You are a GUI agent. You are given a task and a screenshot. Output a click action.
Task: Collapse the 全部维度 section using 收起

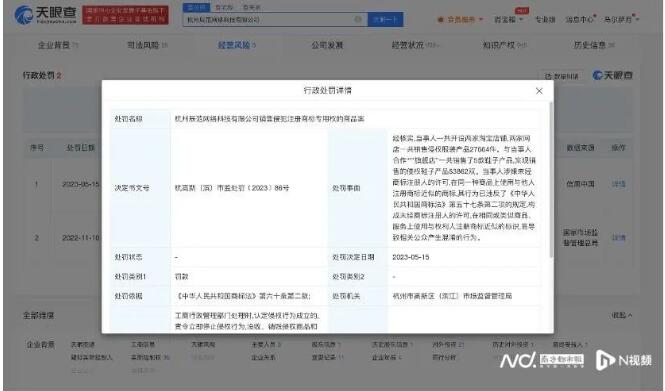coord(622,315)
